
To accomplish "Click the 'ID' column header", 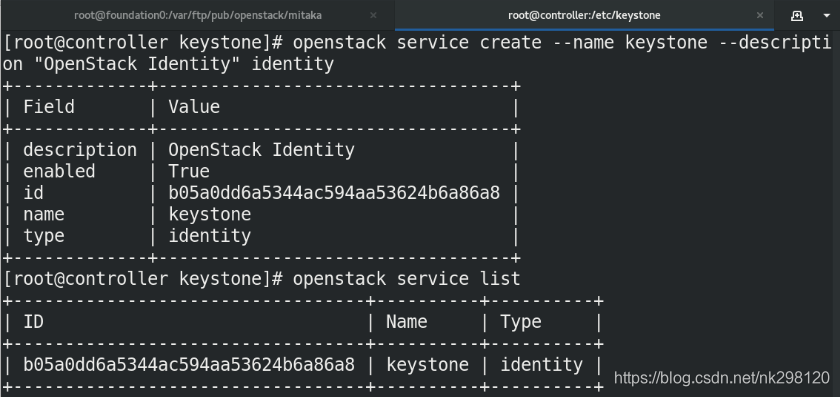I will pos(33,321).
